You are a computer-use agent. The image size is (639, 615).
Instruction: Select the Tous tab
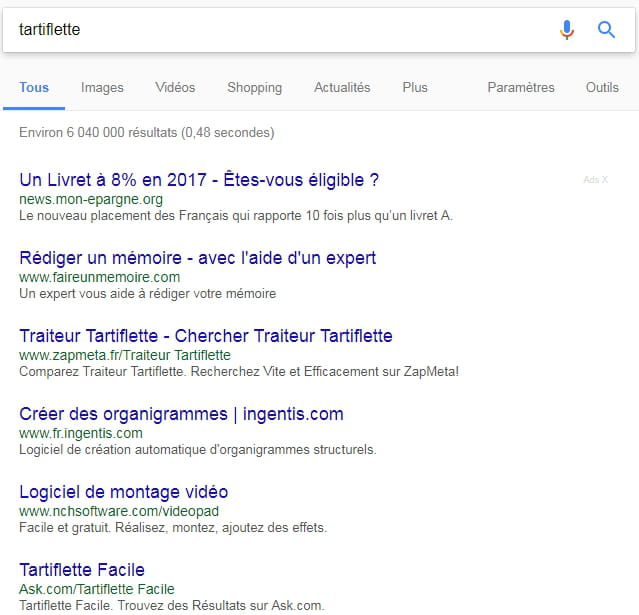[34, 88]
